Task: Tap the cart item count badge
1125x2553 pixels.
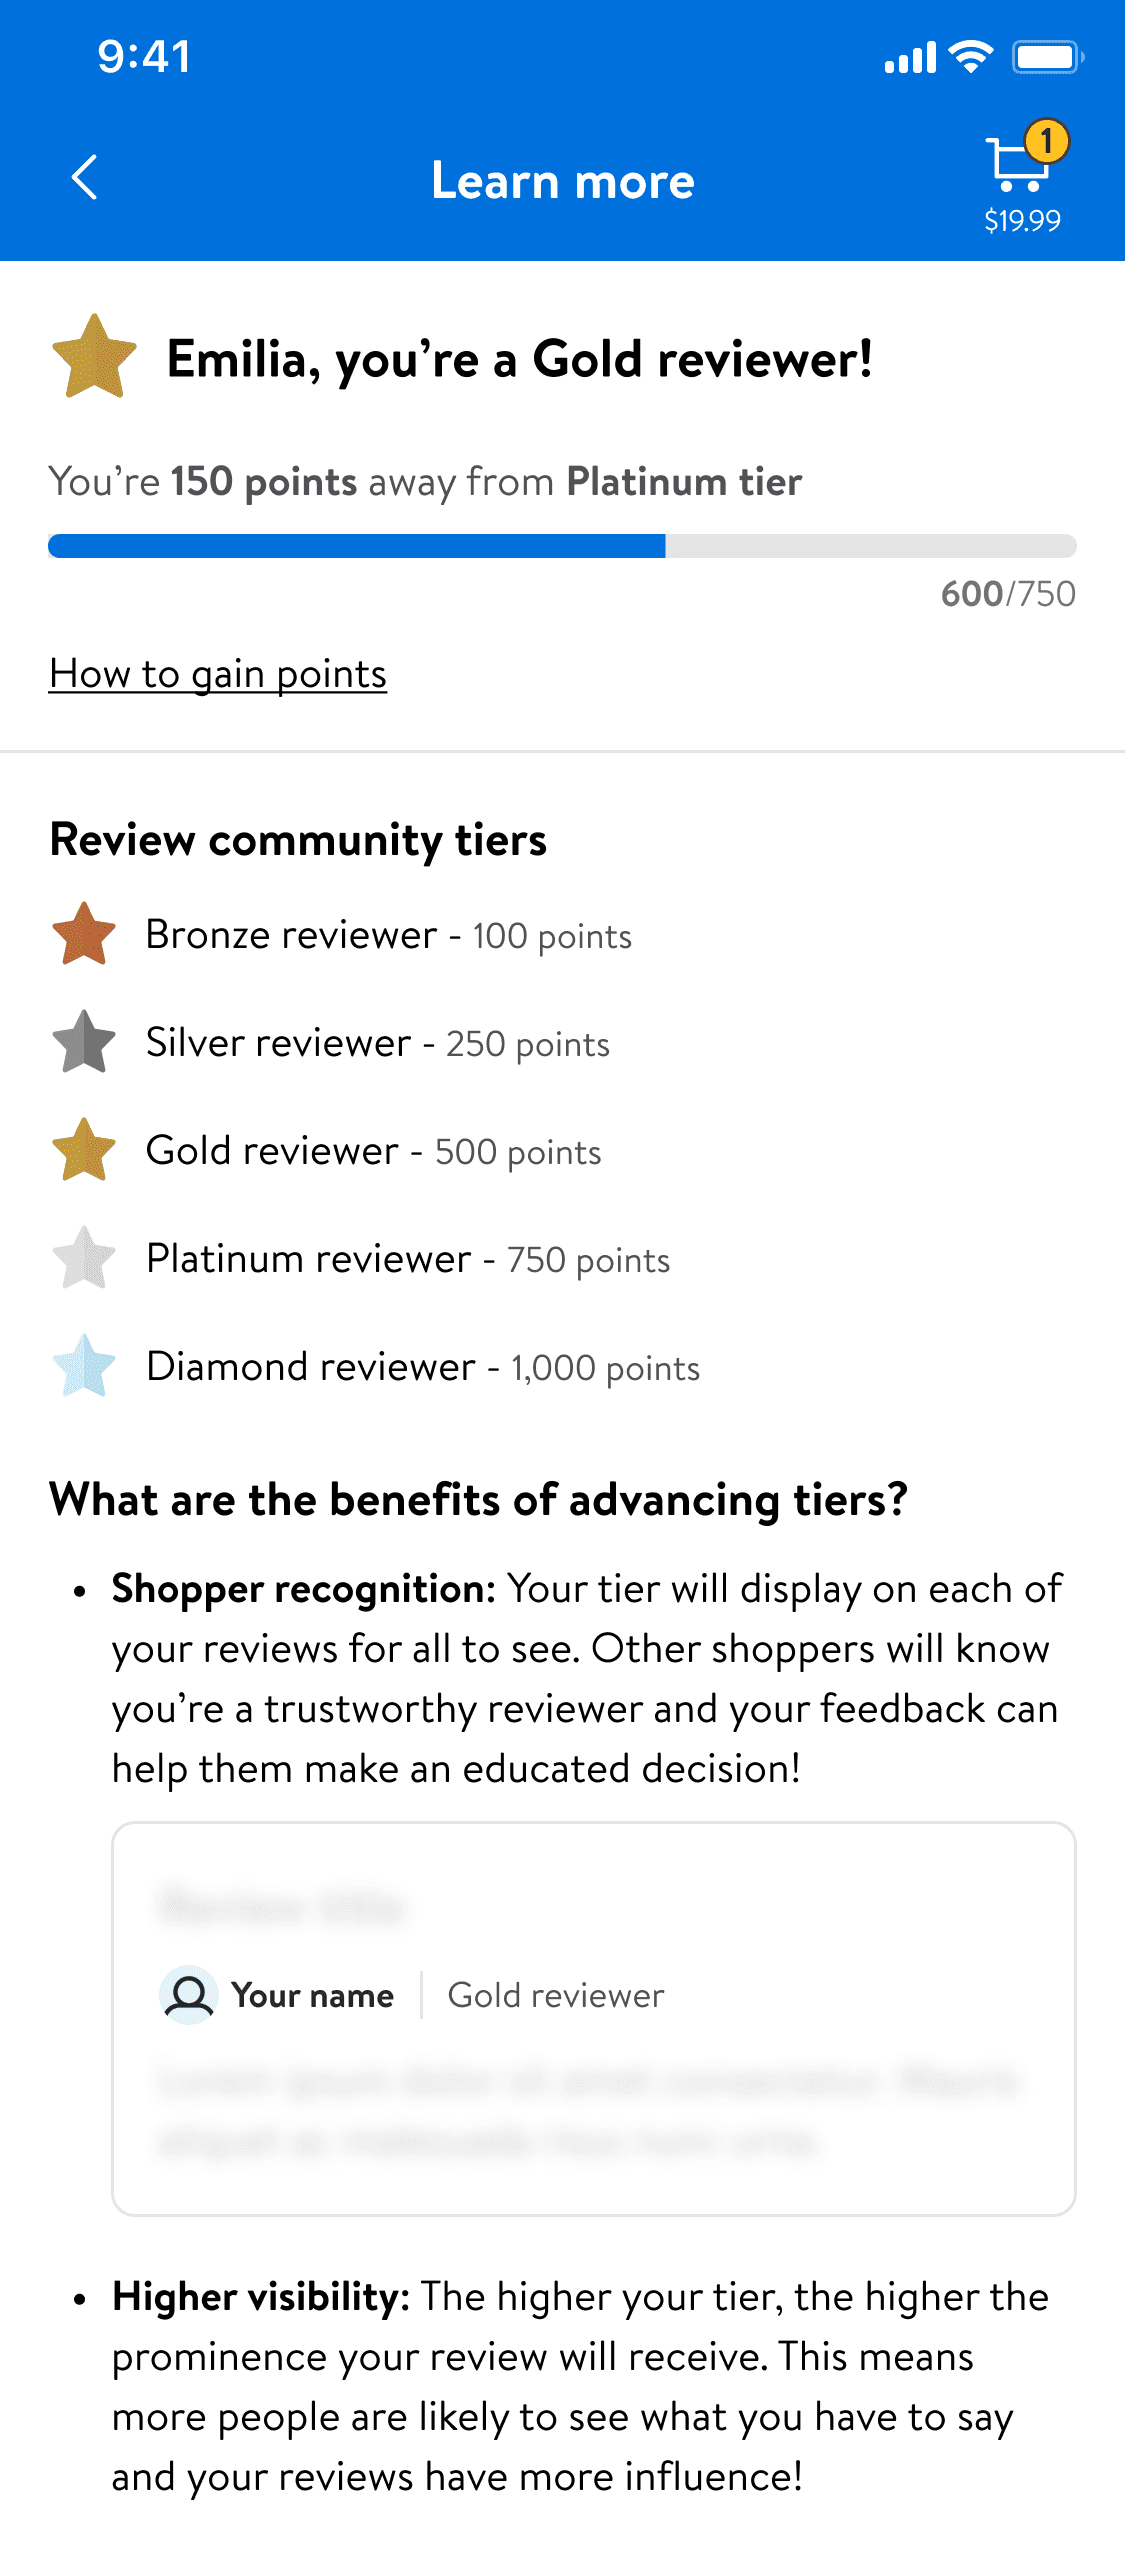Action: [1047, 142]
